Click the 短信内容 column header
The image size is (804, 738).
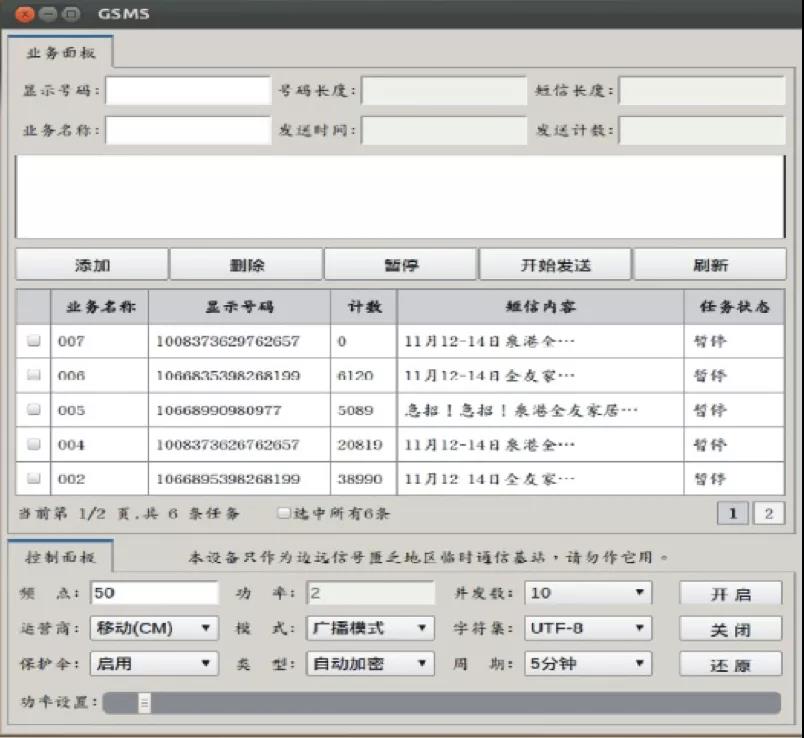pyautogui.click(x=540, y=307)
